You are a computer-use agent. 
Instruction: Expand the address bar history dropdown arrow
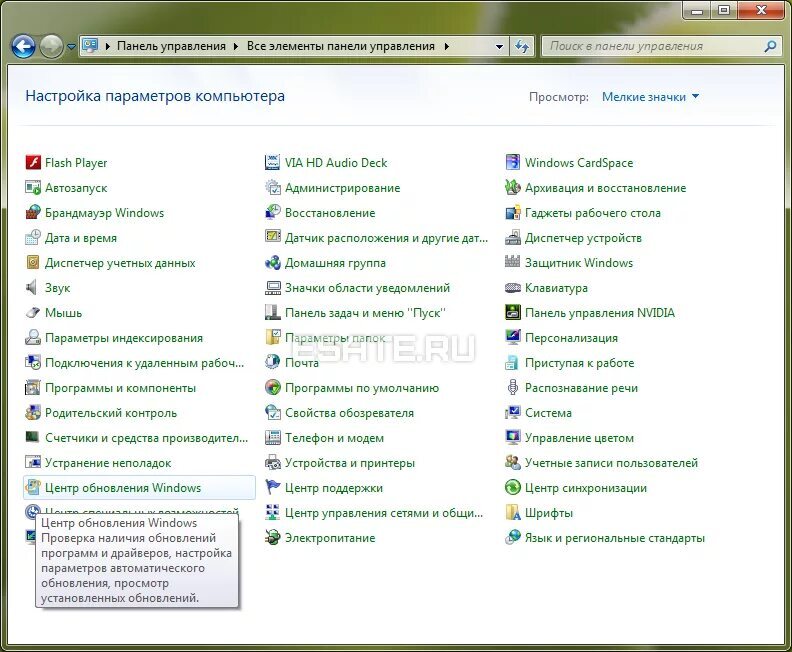coord(499,46)
